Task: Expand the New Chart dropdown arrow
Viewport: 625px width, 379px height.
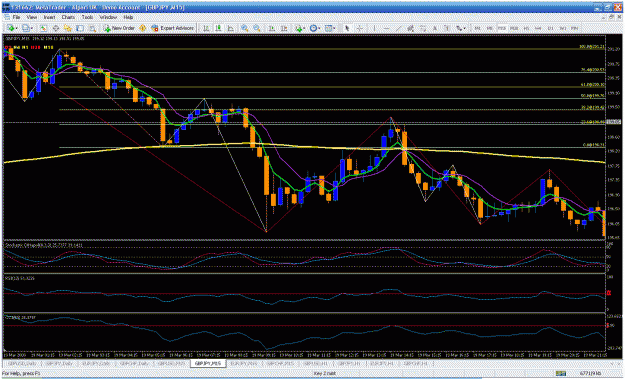Action: point(17,28)
